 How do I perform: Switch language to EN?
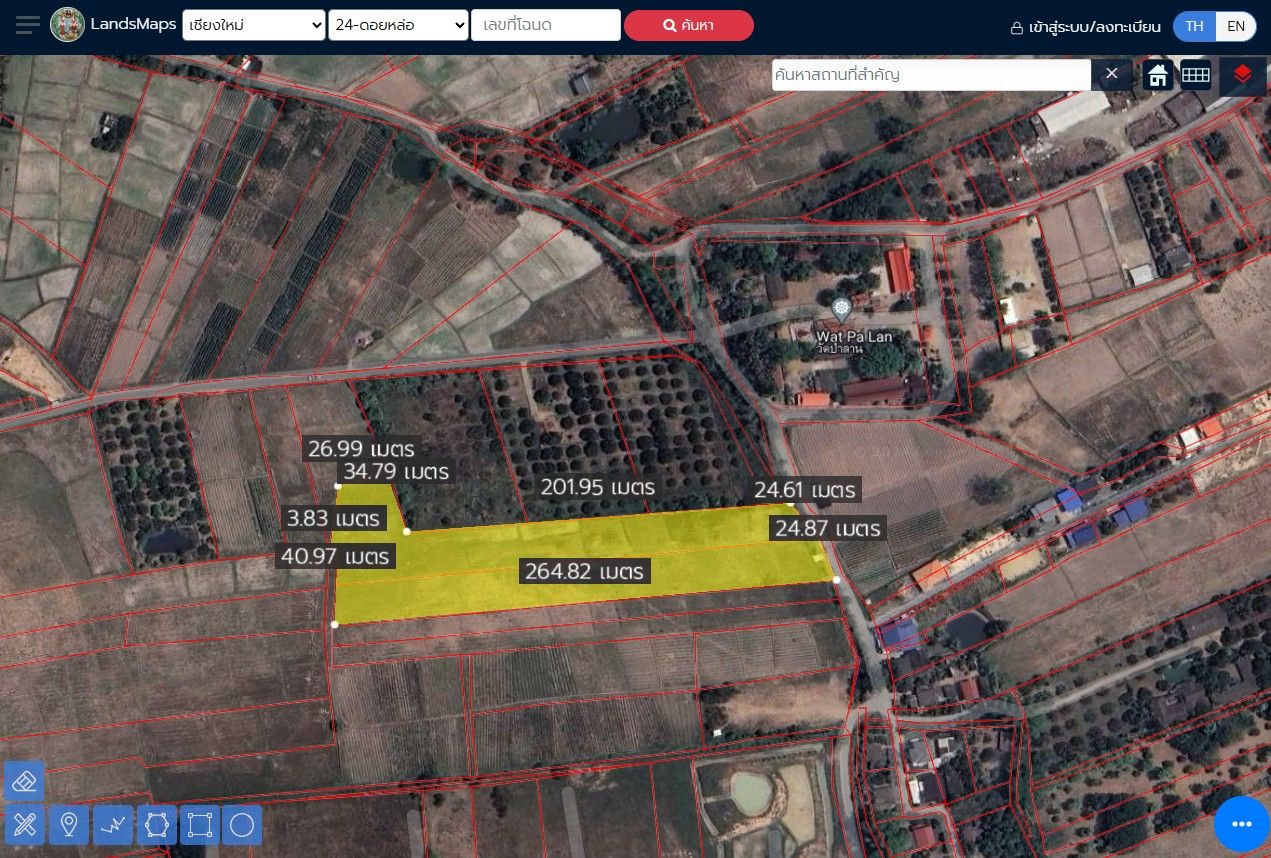pos(1236,26)
